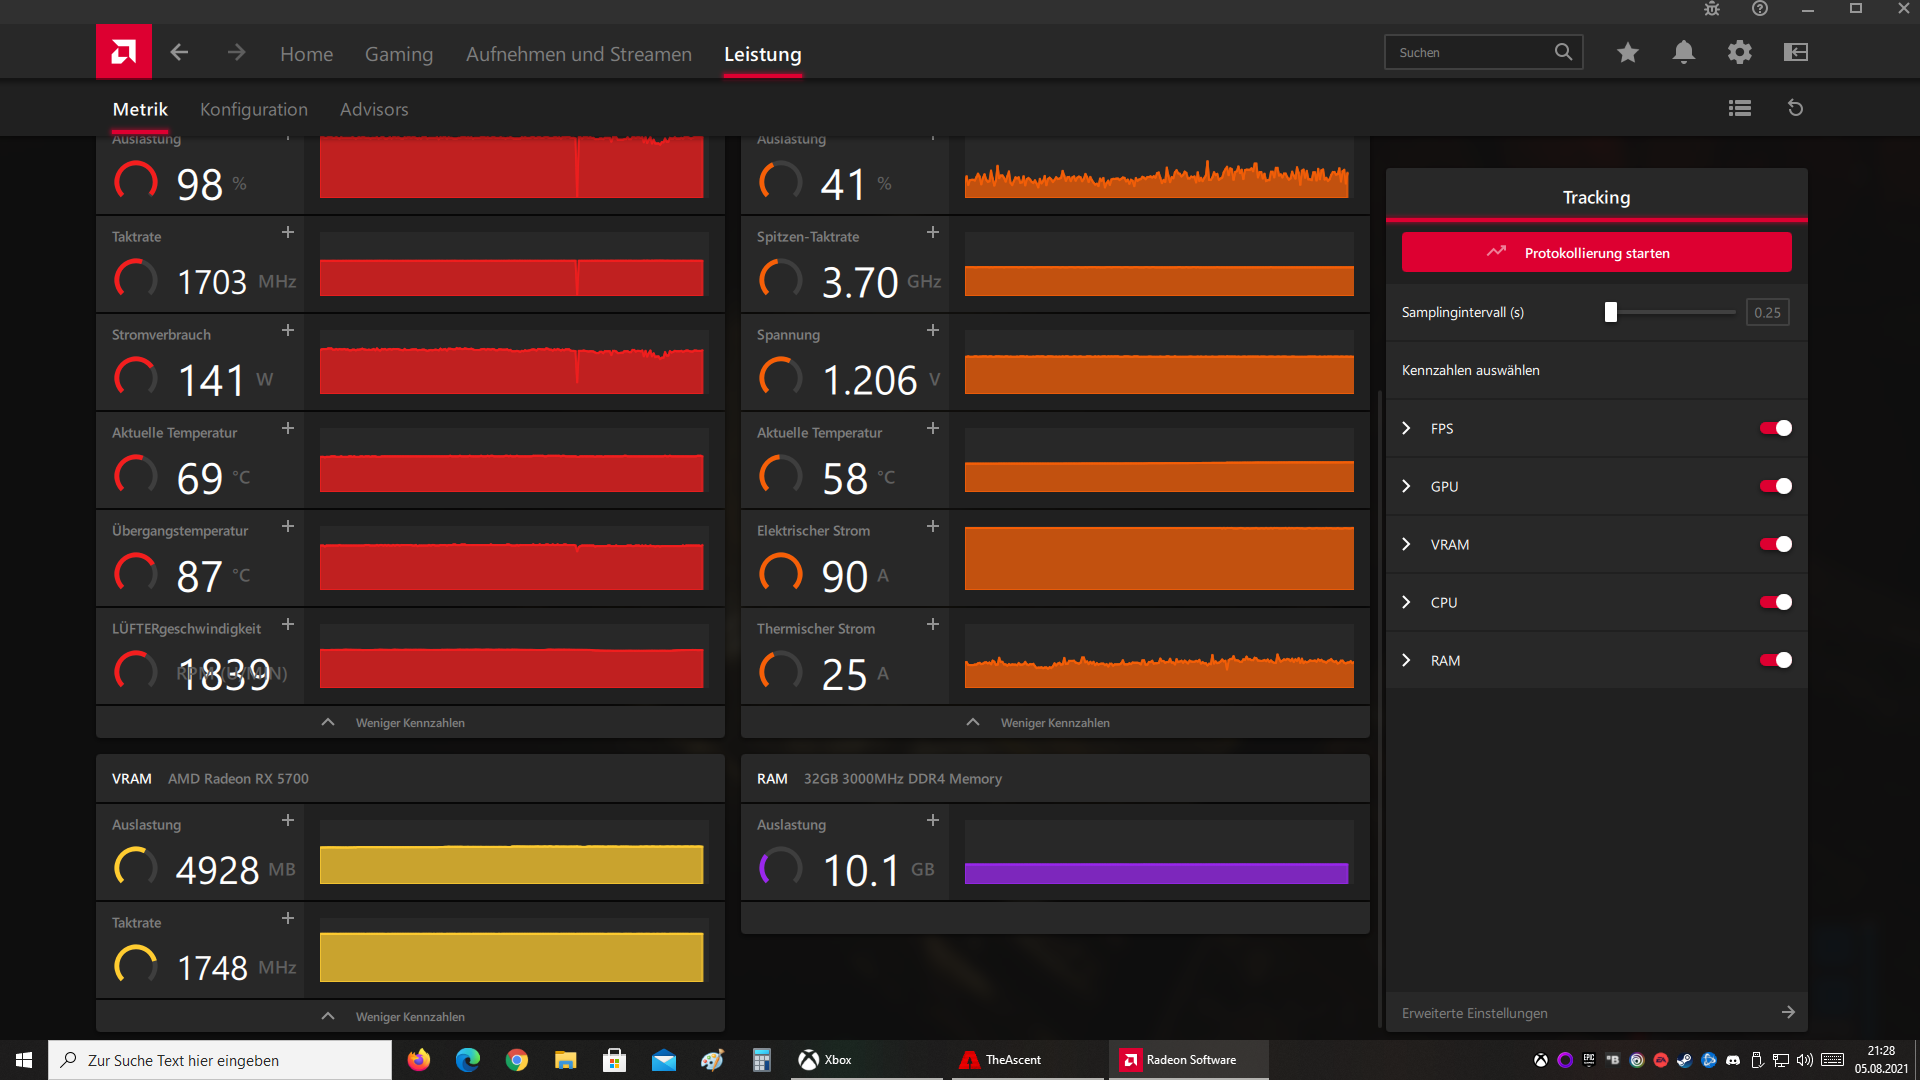Click the AMD Radeon logo icon
1920x1080 pixels.
click(x=124, y=52)
